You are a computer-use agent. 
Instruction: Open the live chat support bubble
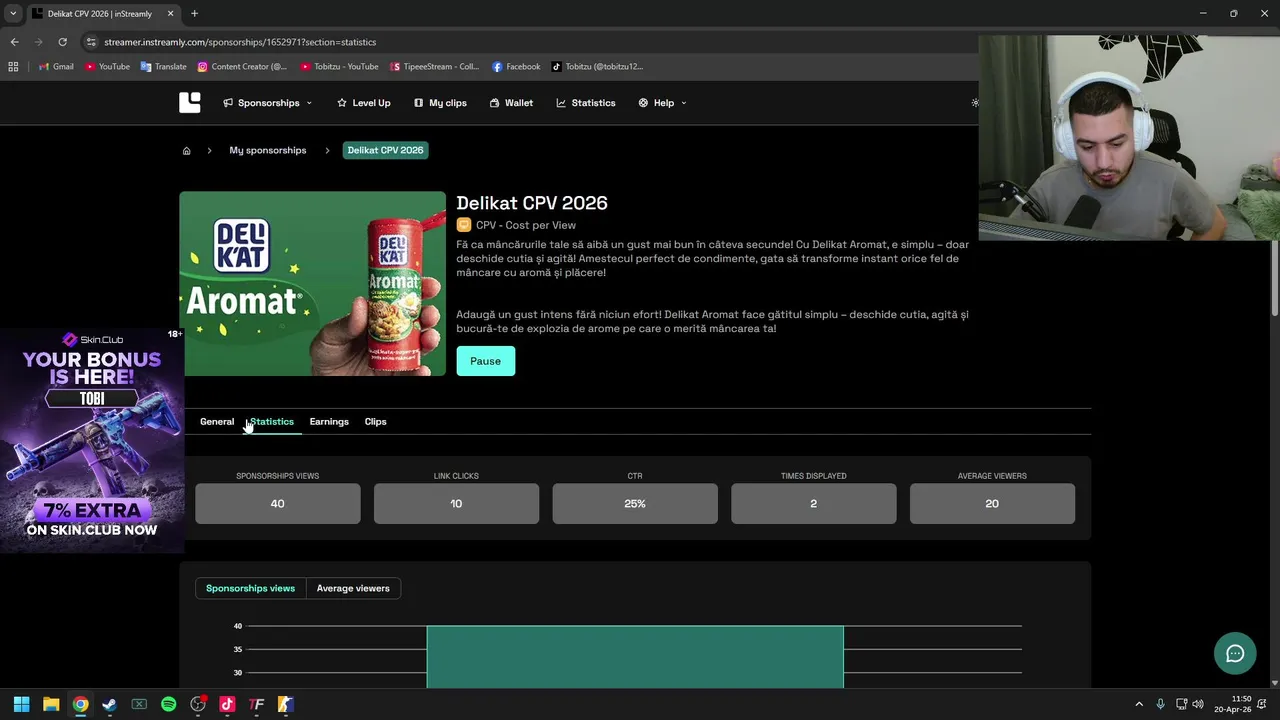pyautogui.click(x=1235, y=654)
